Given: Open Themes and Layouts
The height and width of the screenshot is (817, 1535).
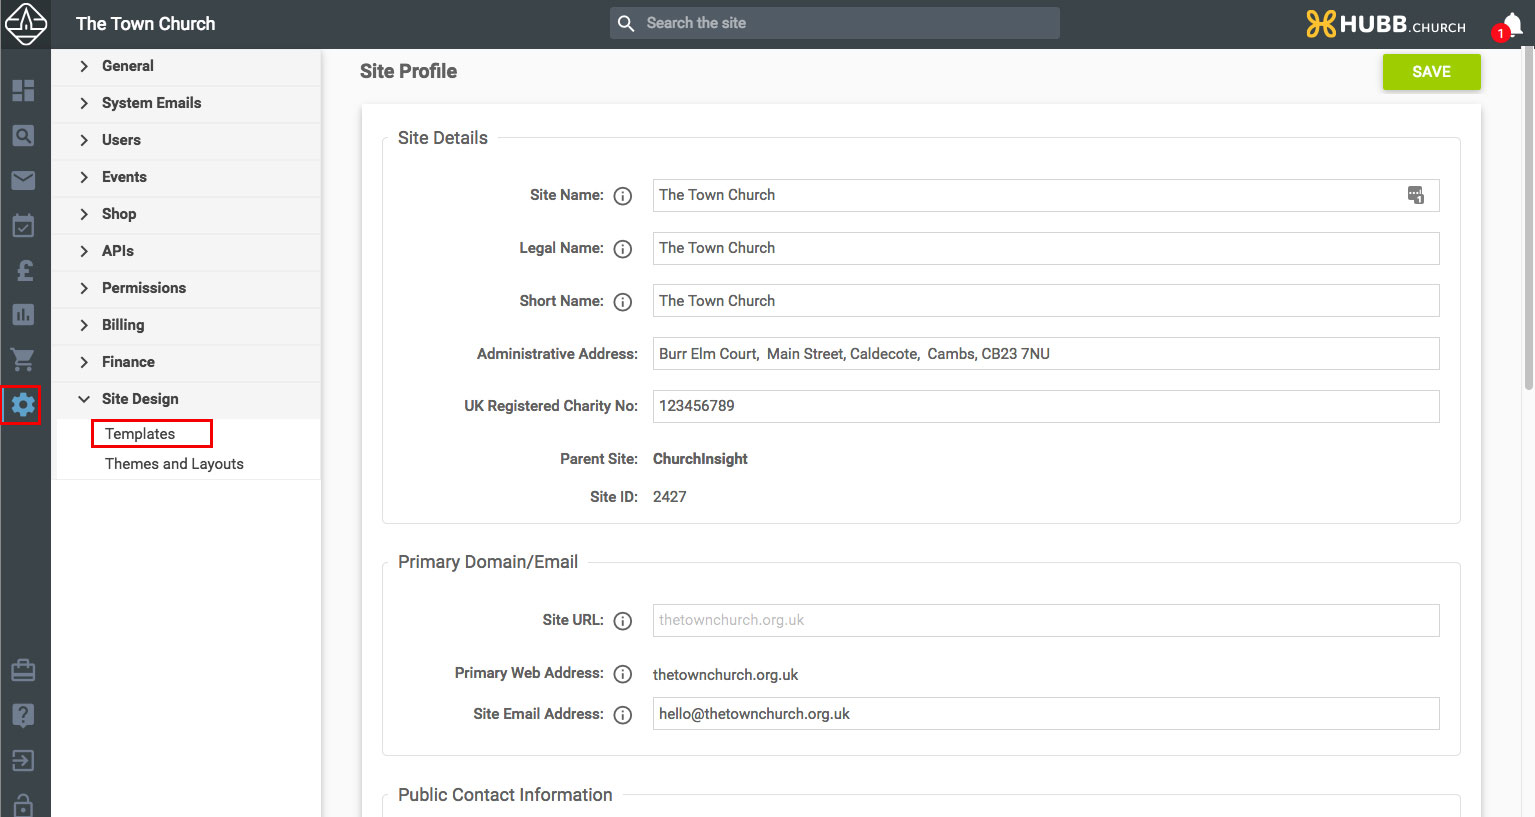Looking at the screenshot, I should [174, 464].
